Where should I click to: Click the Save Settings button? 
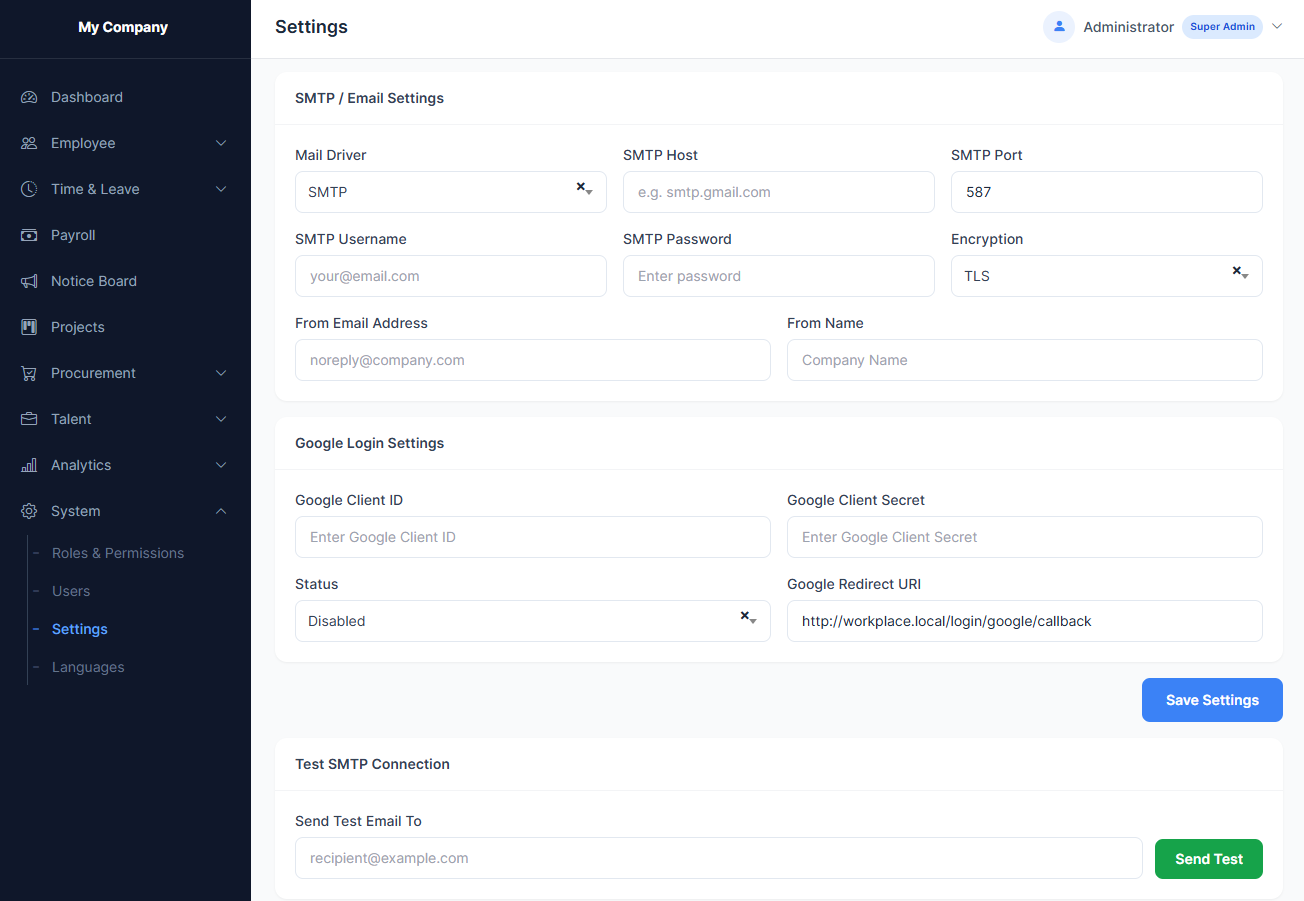(x=1211, y=699)
